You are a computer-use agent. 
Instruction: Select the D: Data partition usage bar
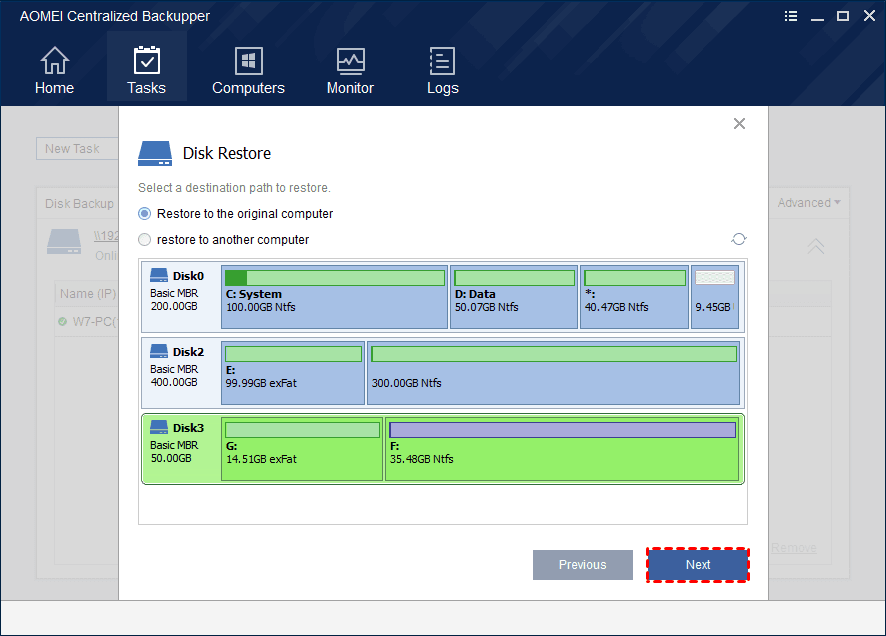pyautogui.click(x=514, y=278)
